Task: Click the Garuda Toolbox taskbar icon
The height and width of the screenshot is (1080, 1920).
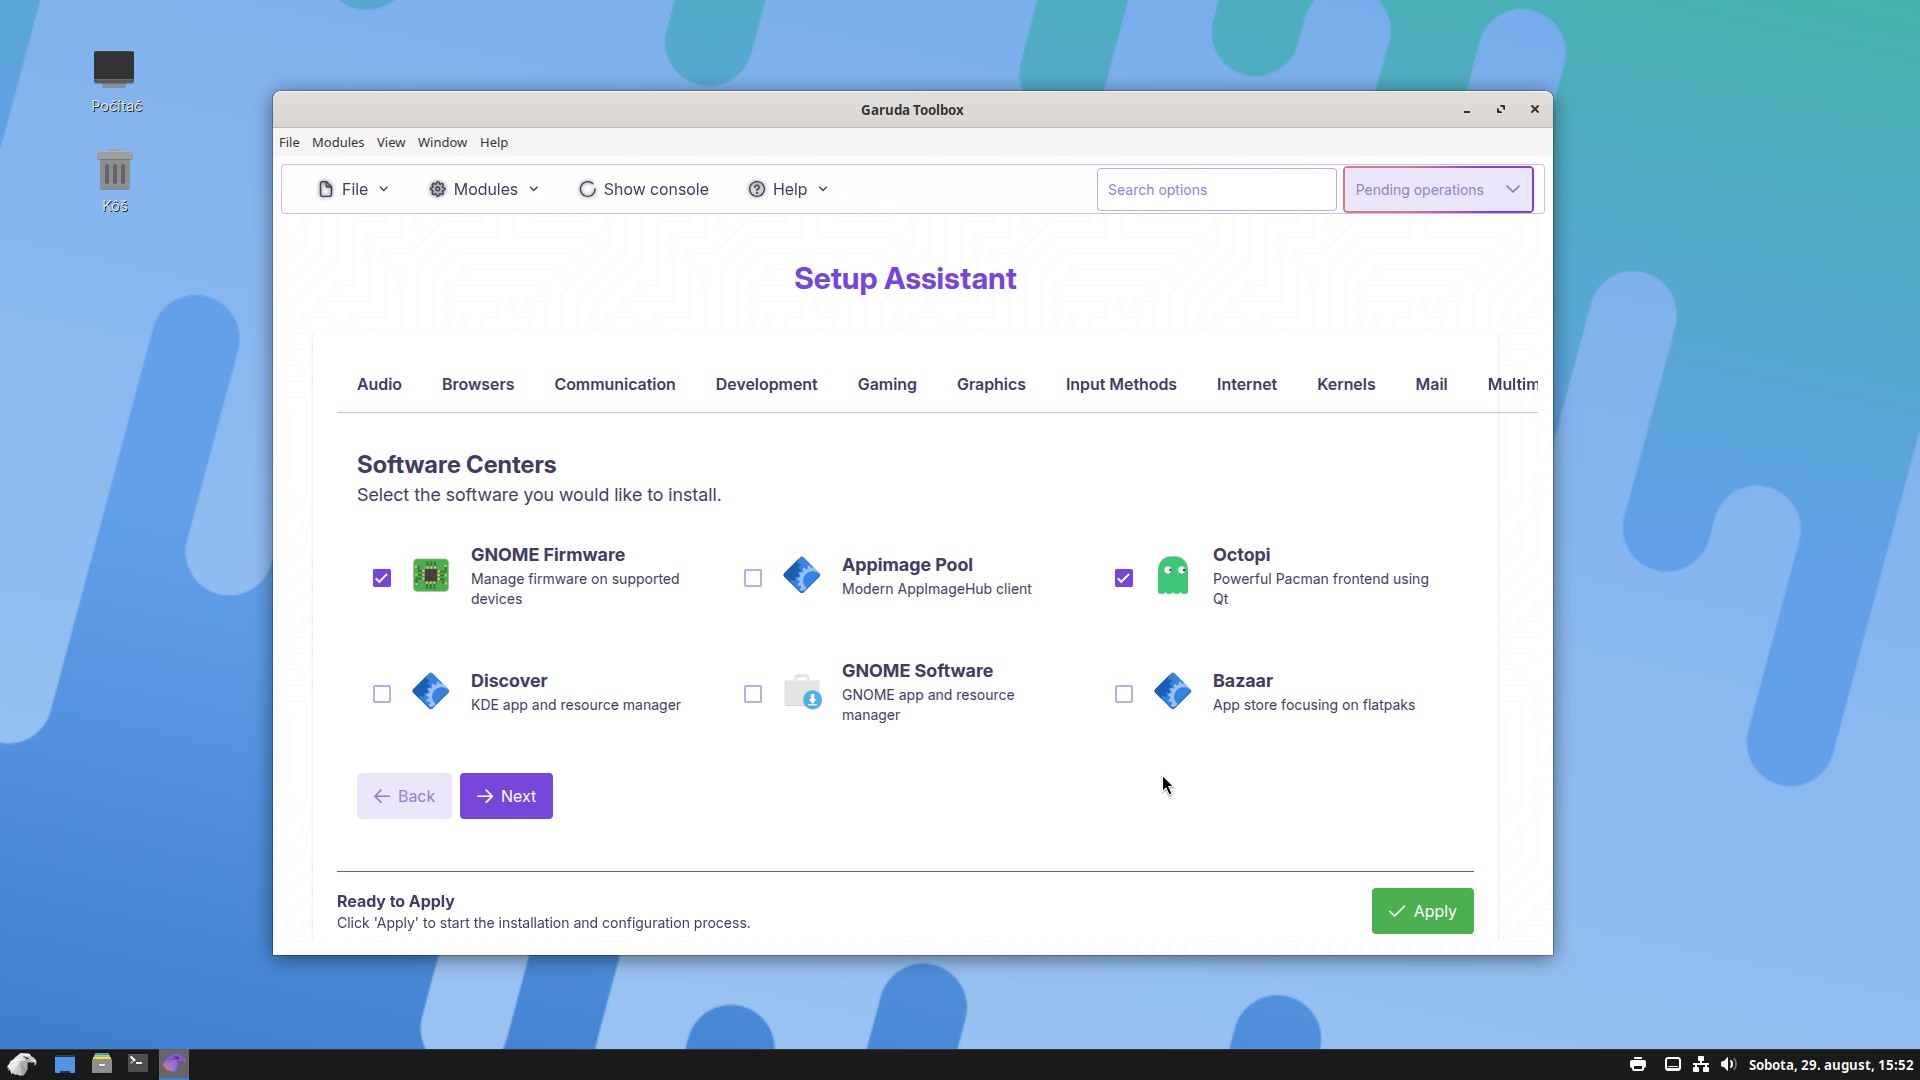Action: click(174, 1064)
